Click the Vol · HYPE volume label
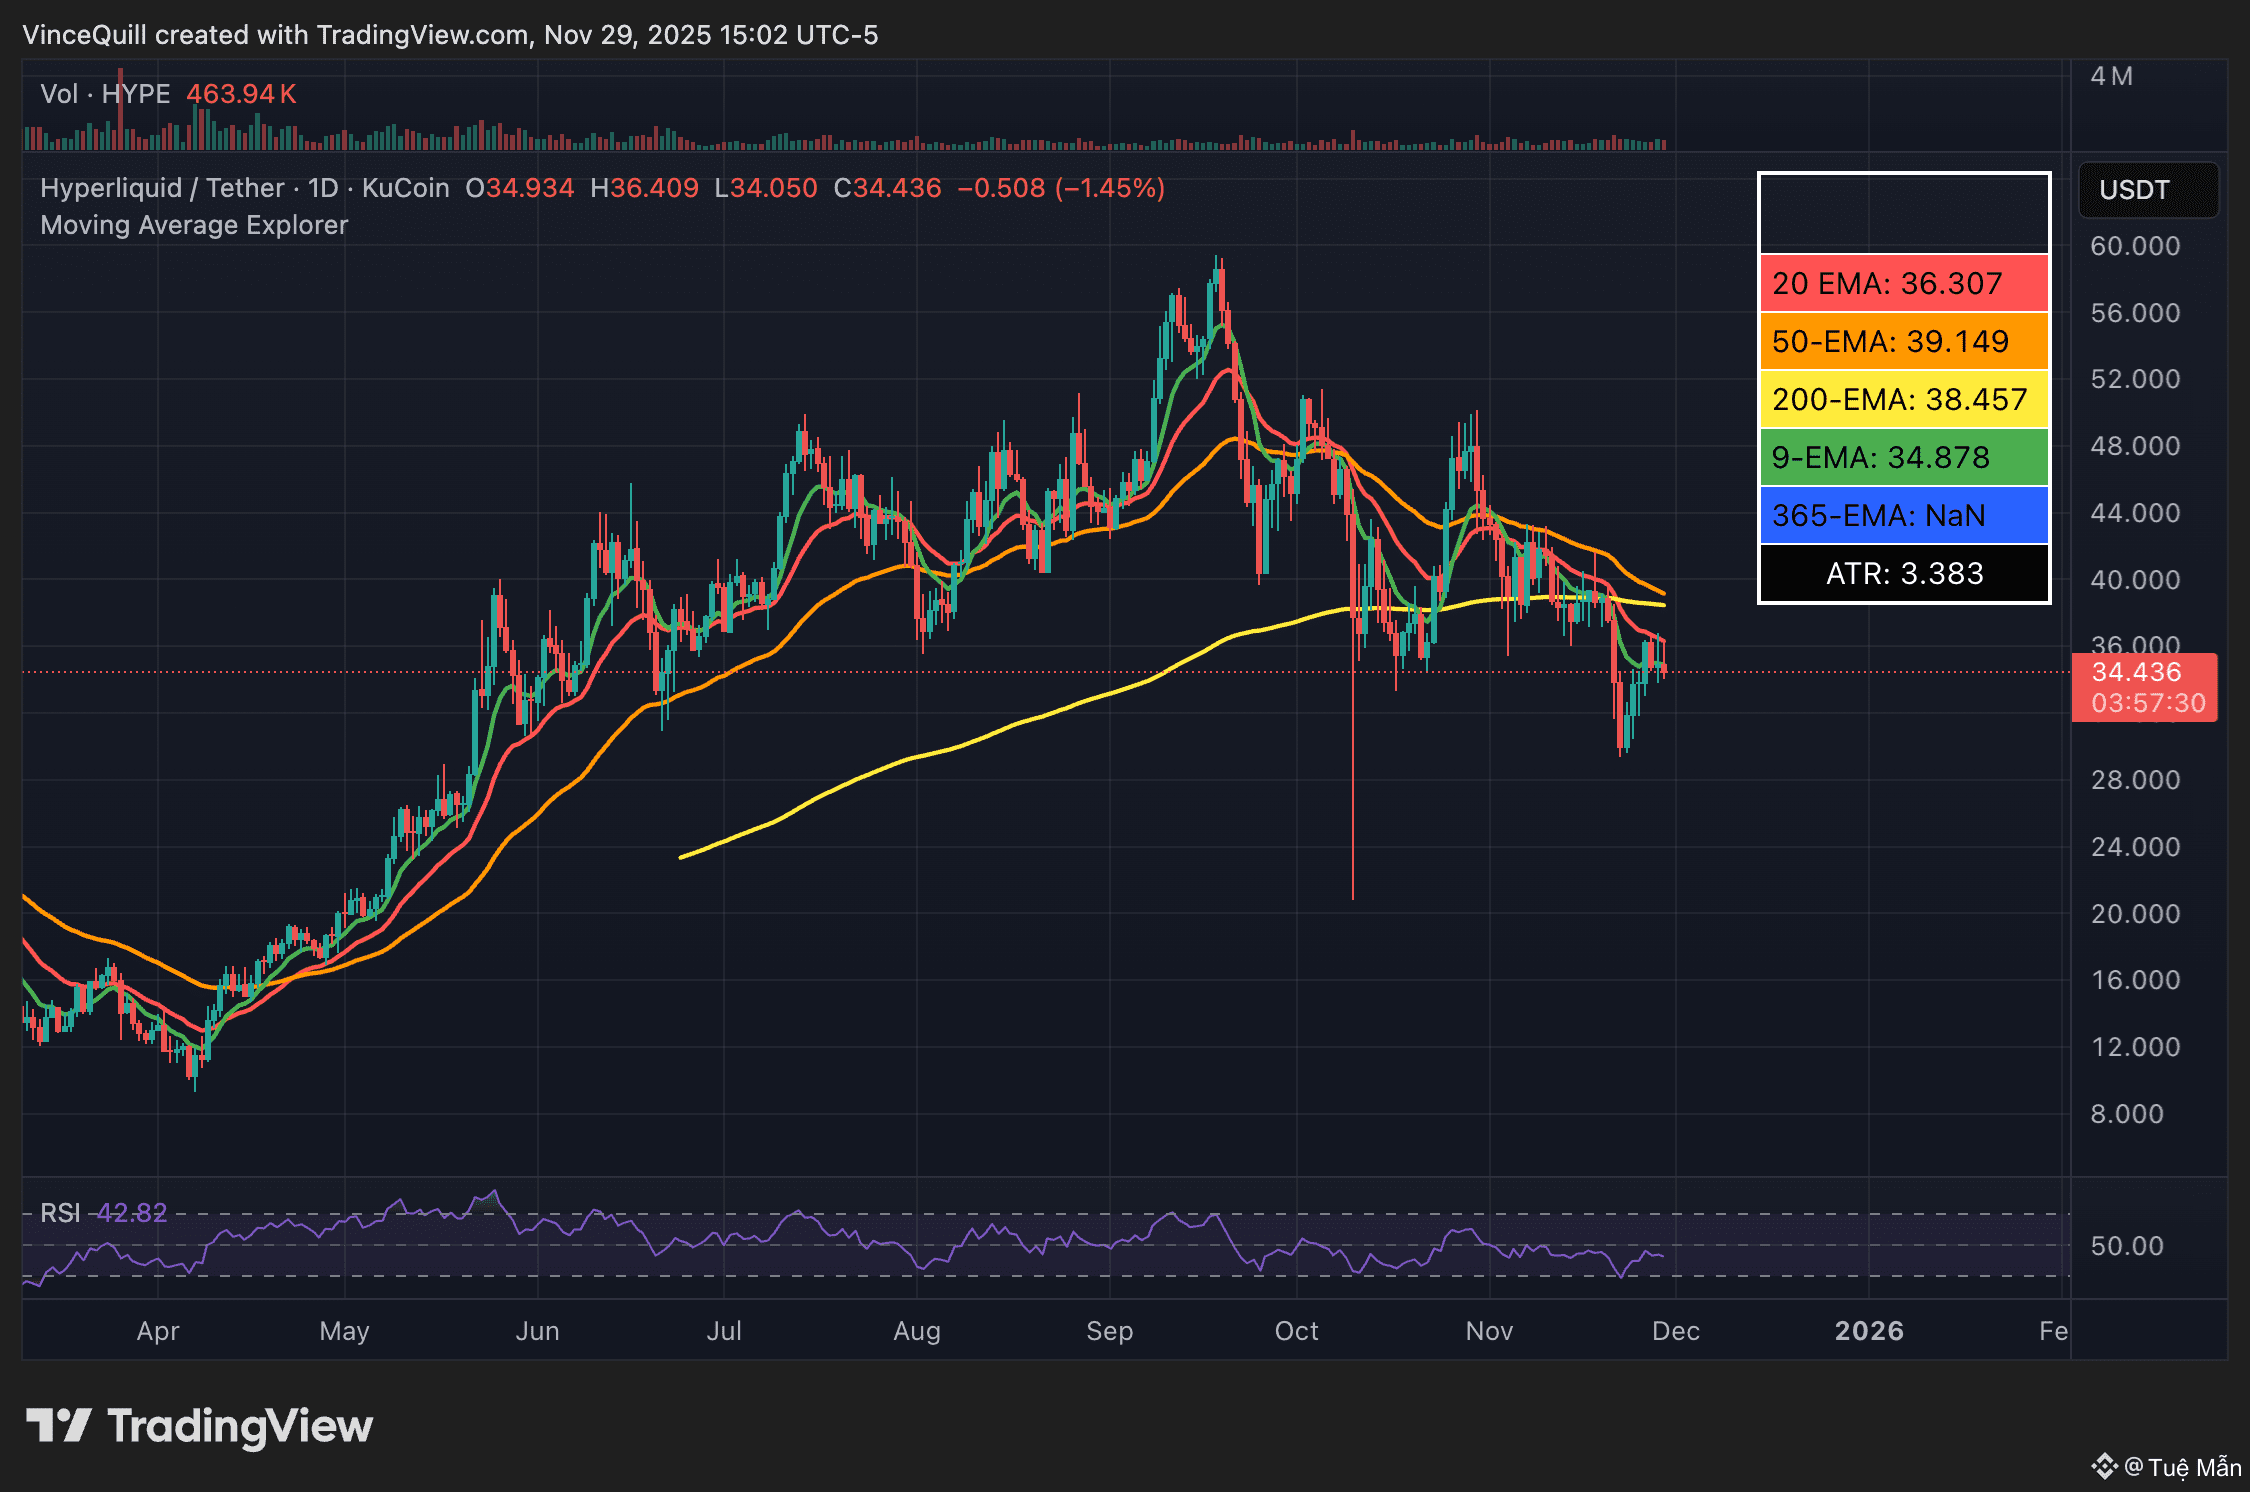The width and height of the screenshot is (2250, 1492). (105, 94)
